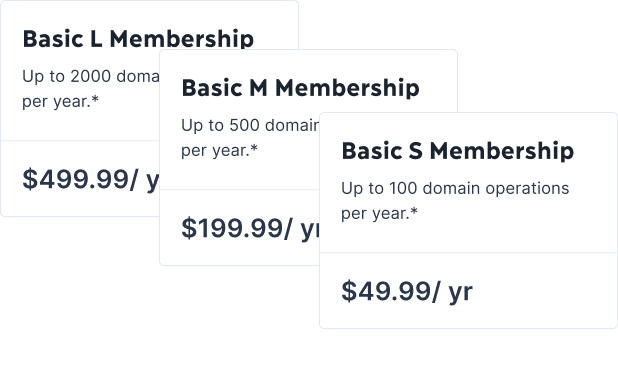Click the $199.99/ yr price
This screenshot has height=387, width=618.
click(x=250, y=228)
